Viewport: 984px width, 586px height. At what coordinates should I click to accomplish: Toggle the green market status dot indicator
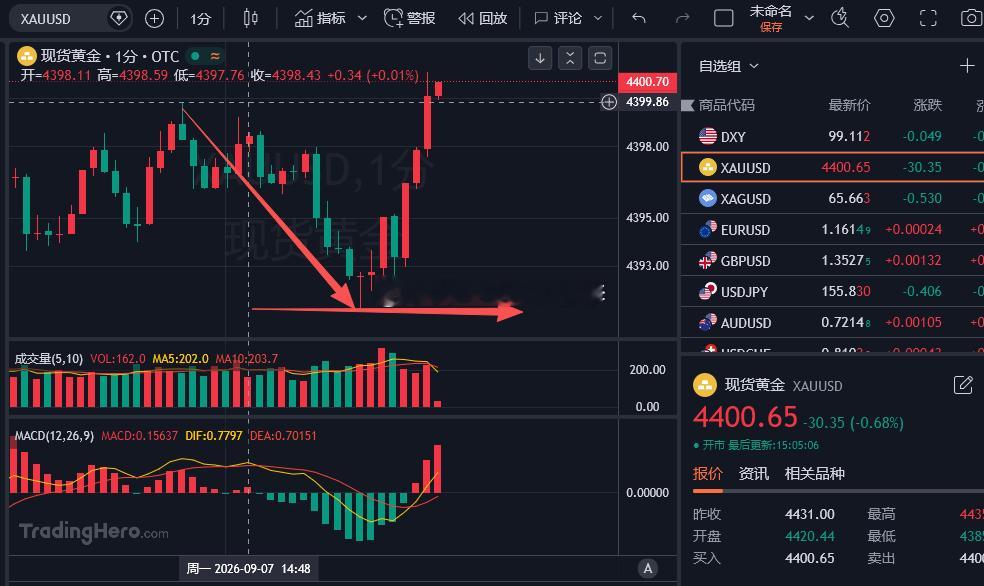click(195, 56)
